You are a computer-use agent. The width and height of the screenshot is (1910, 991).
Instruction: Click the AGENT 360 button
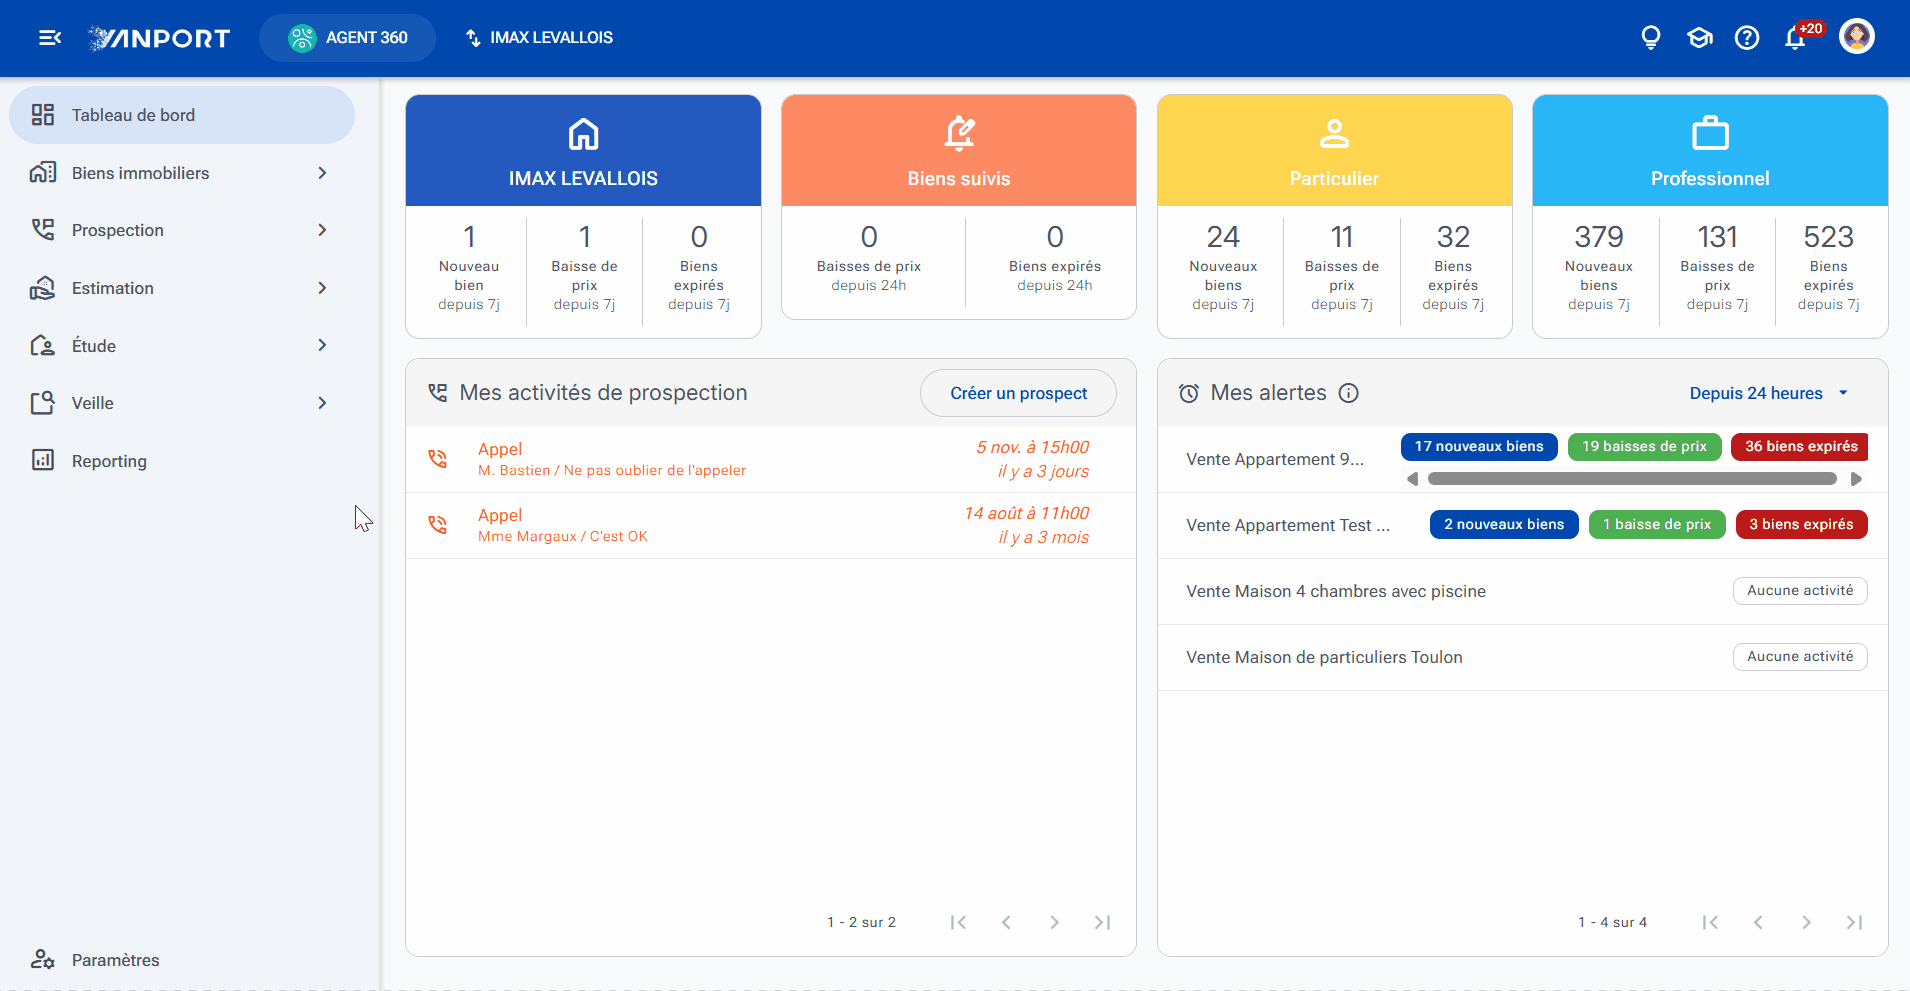(347, 38)
